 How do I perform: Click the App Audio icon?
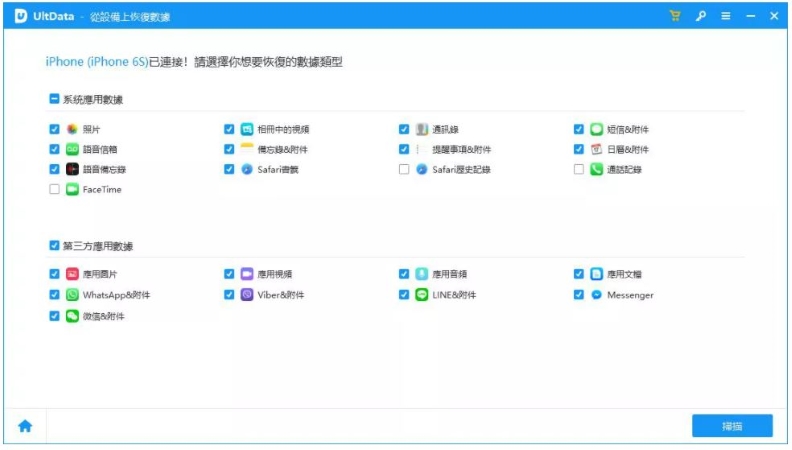(422, 274)
